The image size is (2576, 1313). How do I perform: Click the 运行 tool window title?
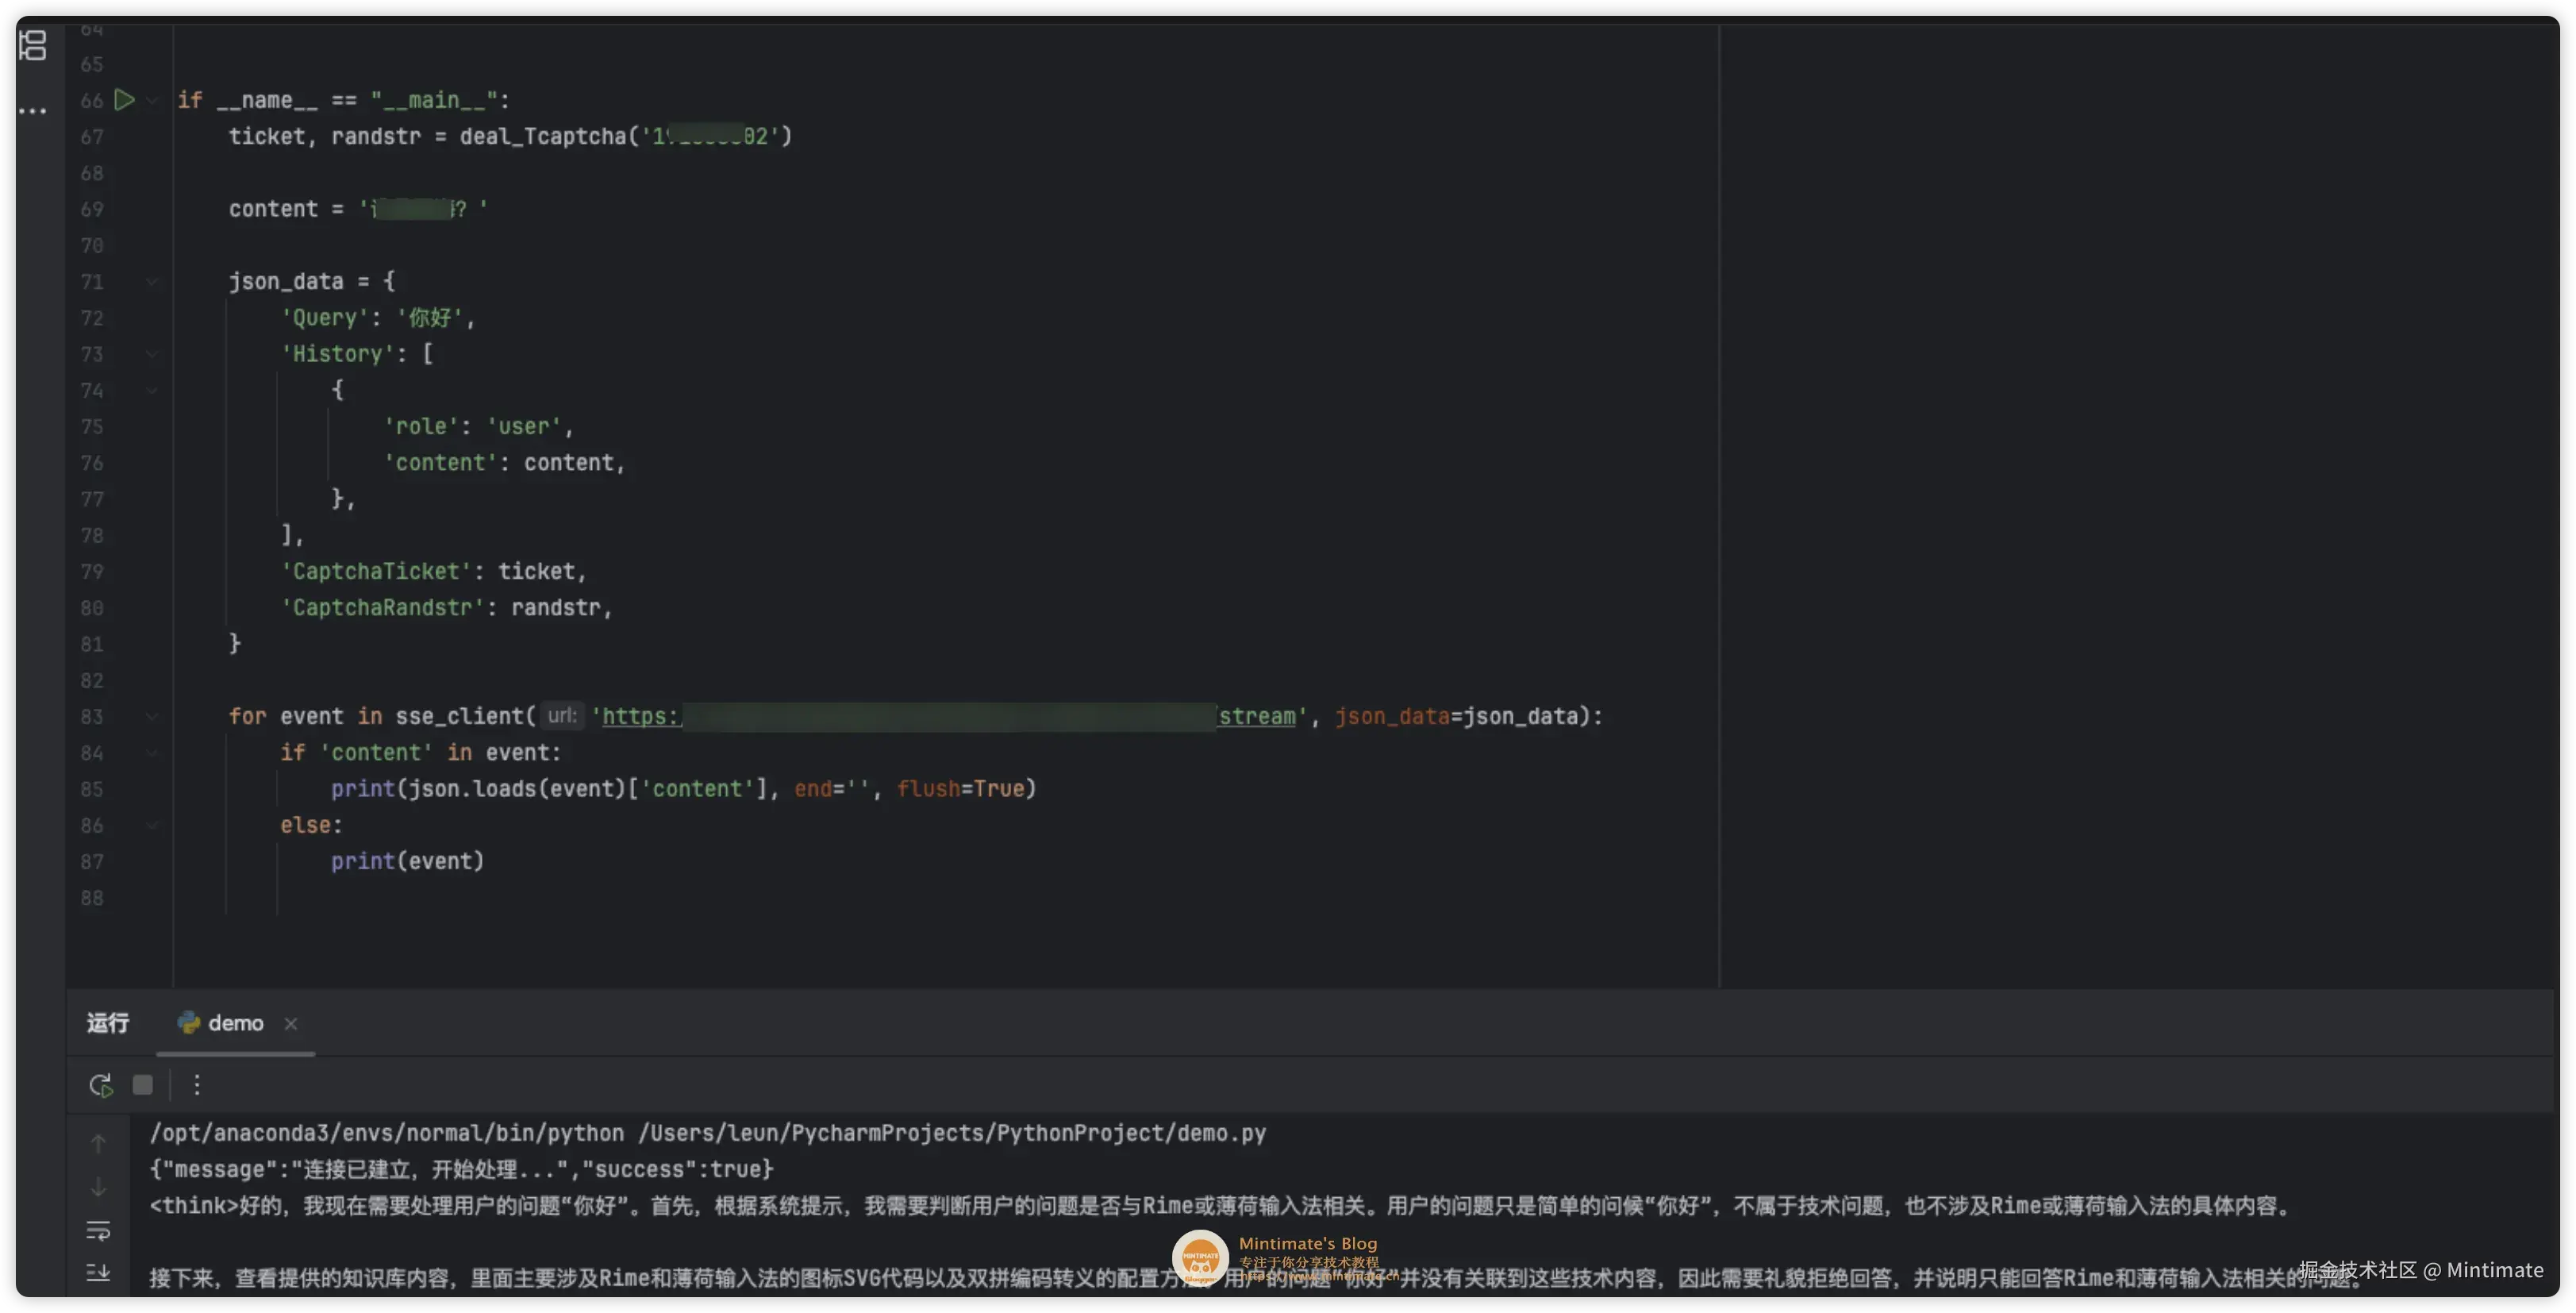pyautogui.click(x=107, y=1023)
